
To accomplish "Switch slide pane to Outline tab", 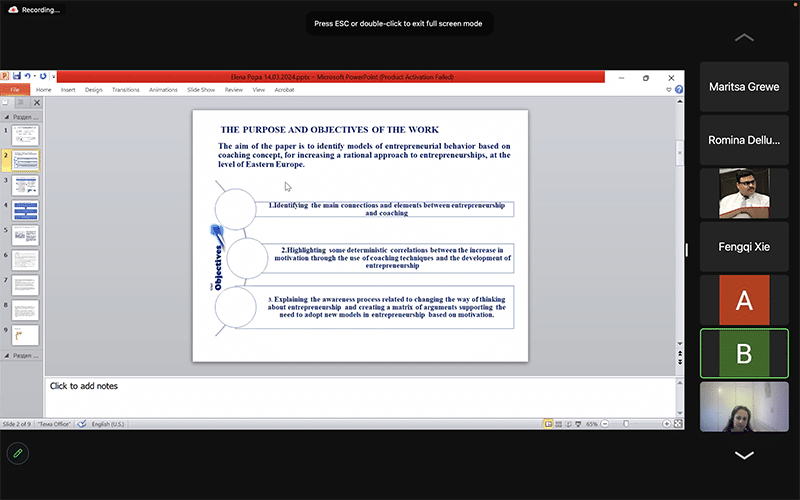I will [19, 102].
